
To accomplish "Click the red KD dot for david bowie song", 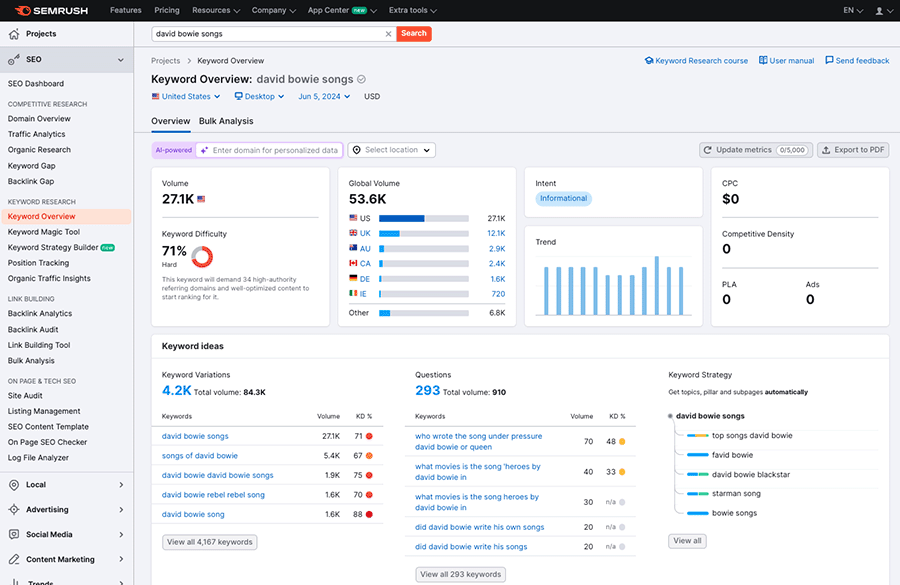I will click(369, 514).
